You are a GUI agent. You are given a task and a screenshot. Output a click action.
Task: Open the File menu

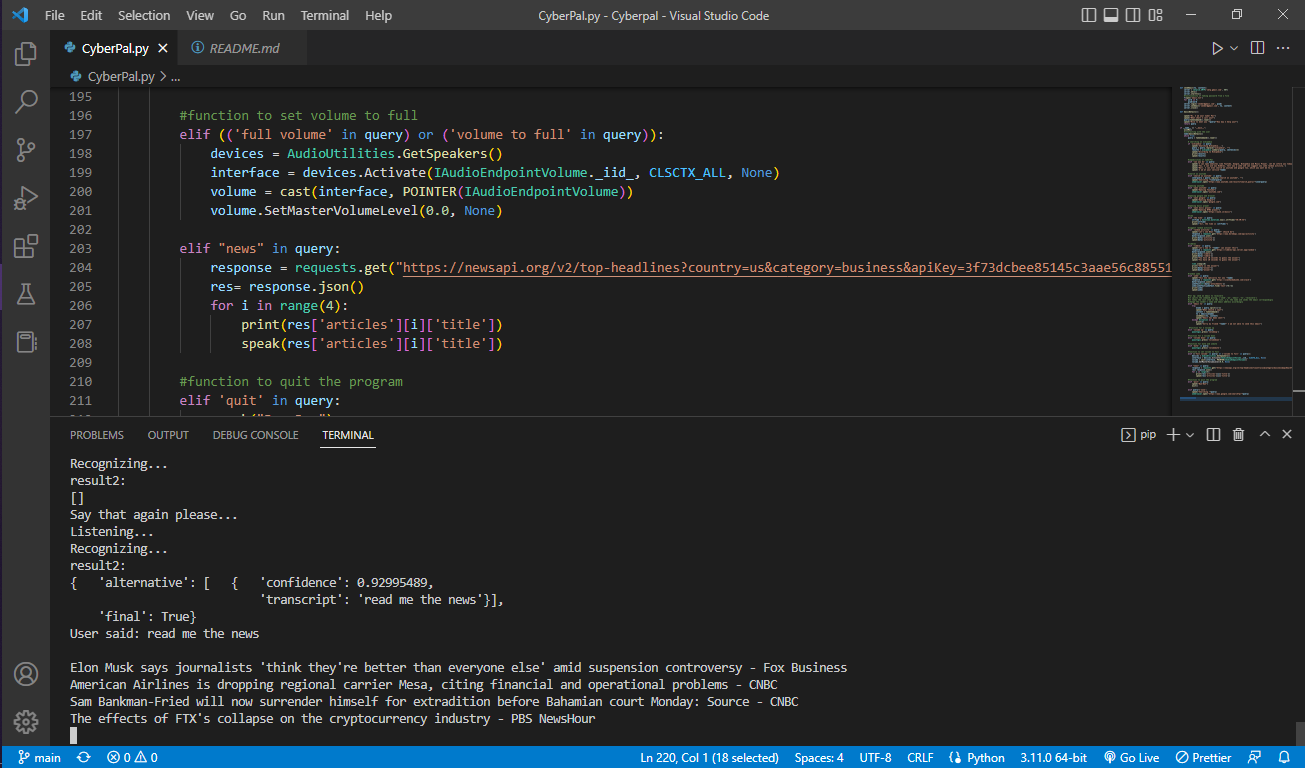click(x=54, y=15)
